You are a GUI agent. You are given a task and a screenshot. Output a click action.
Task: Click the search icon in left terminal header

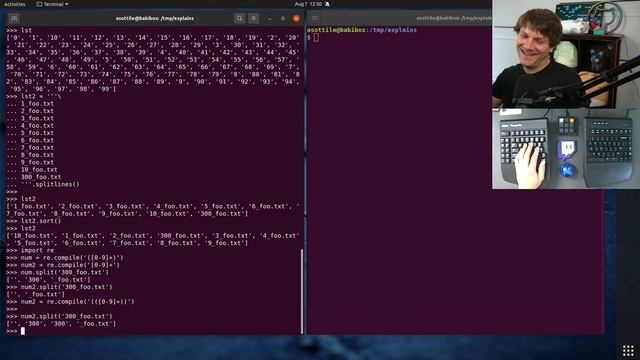[240, 18]
